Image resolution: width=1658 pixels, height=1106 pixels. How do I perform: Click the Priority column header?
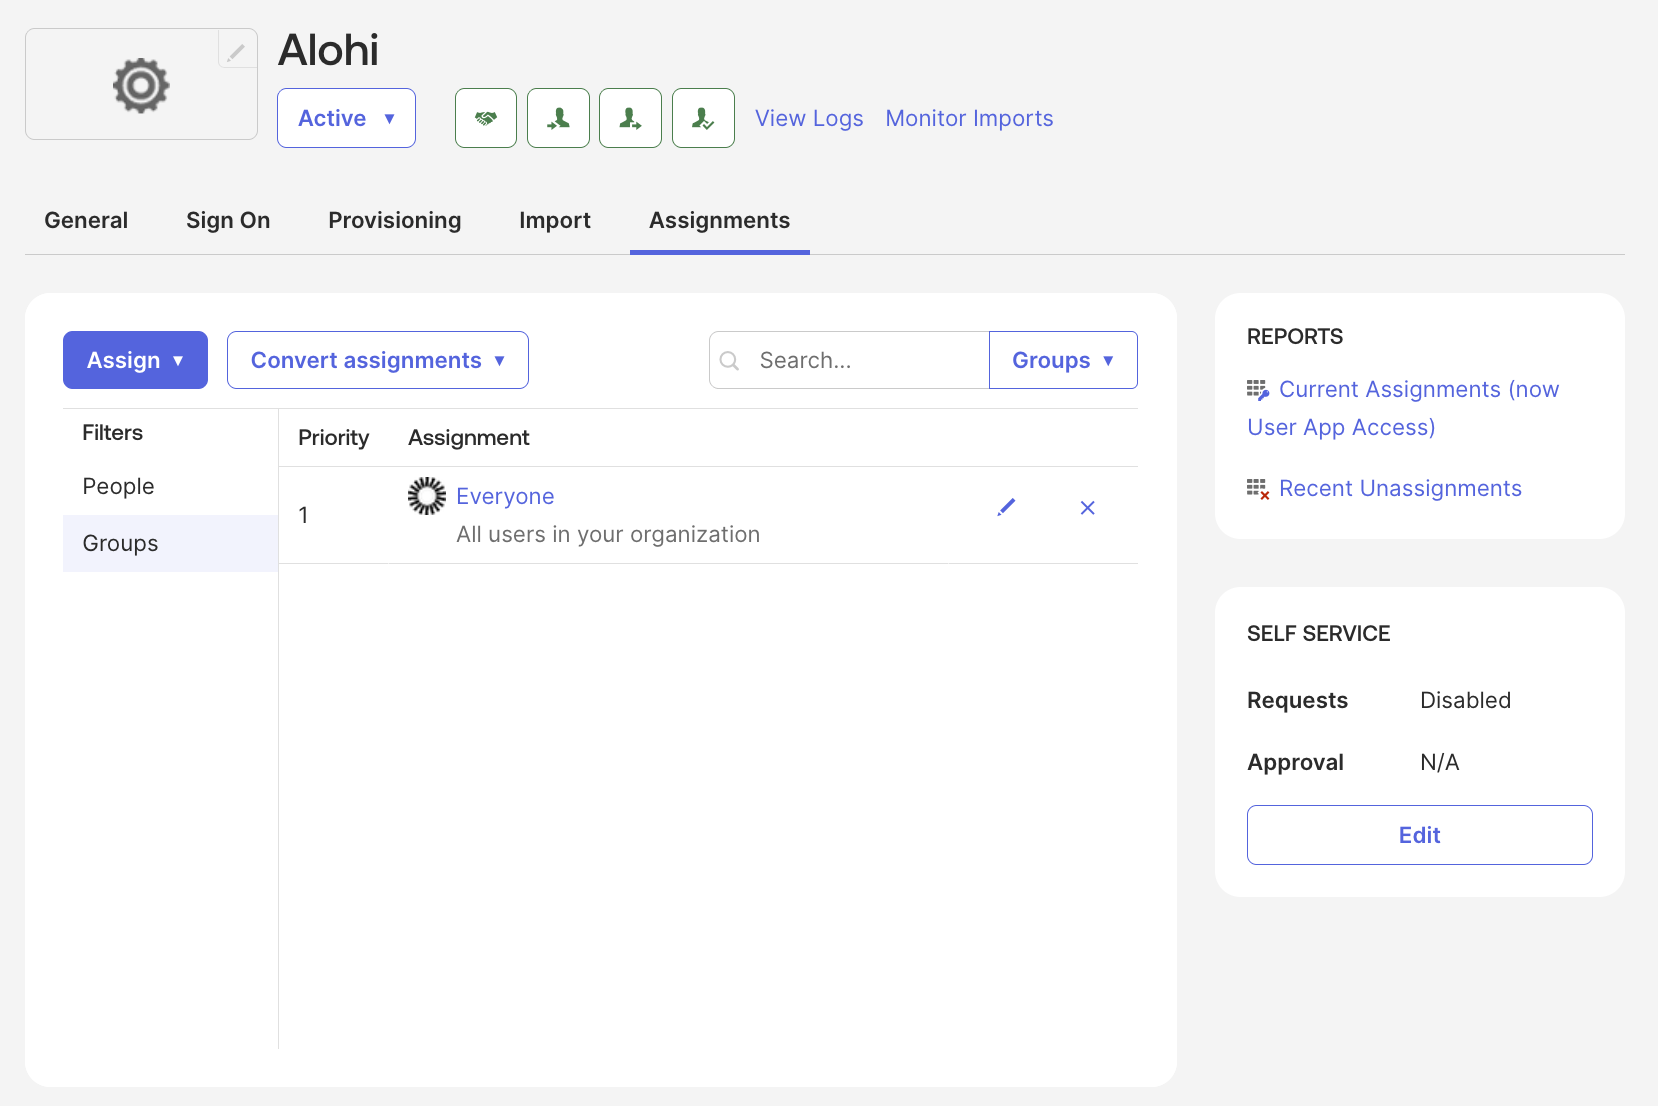(334, 437)
